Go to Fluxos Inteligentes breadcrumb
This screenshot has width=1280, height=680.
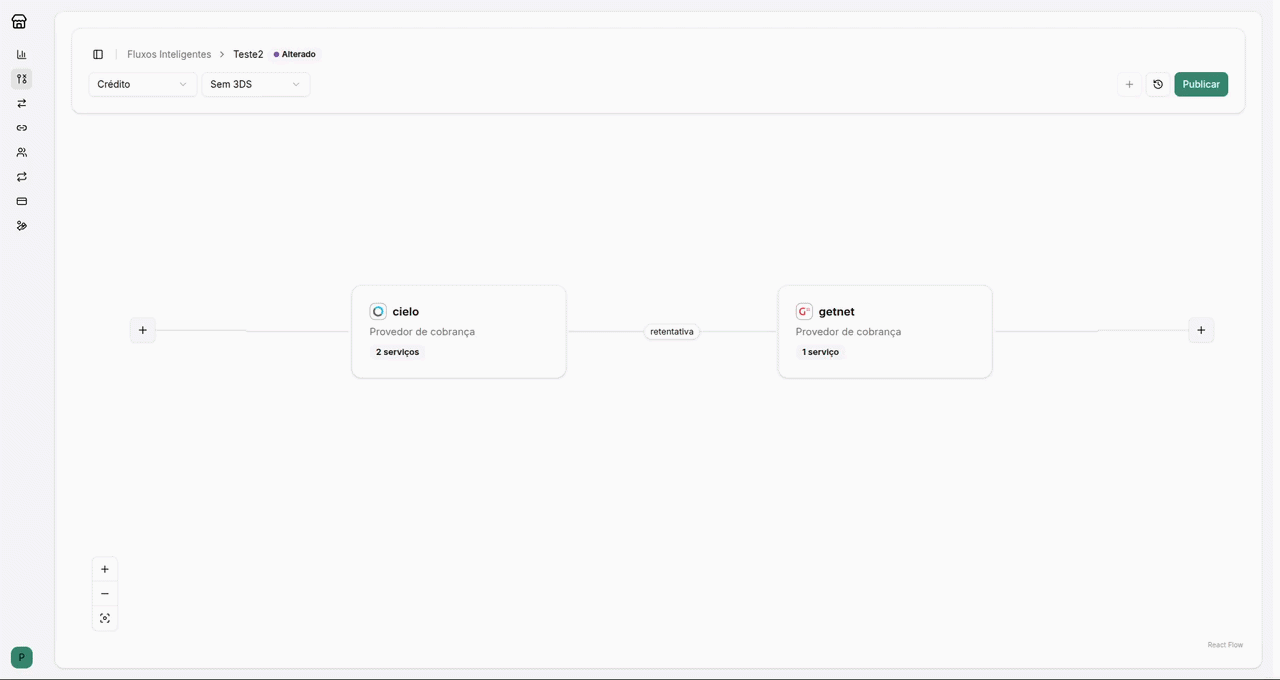[169, 55]
